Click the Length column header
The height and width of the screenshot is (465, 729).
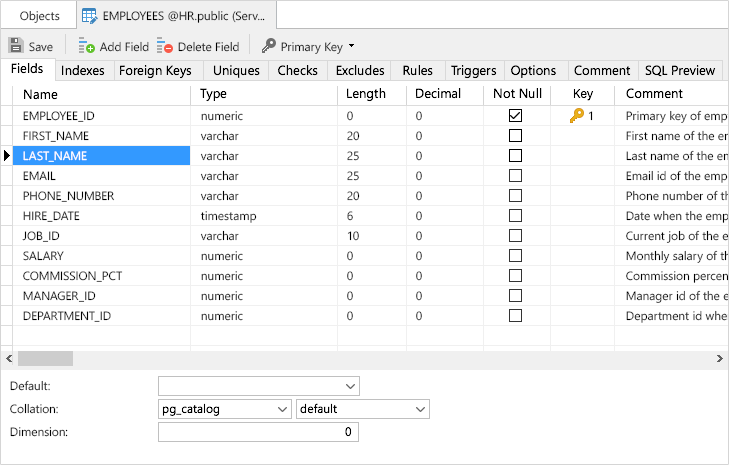coord(372,94)
